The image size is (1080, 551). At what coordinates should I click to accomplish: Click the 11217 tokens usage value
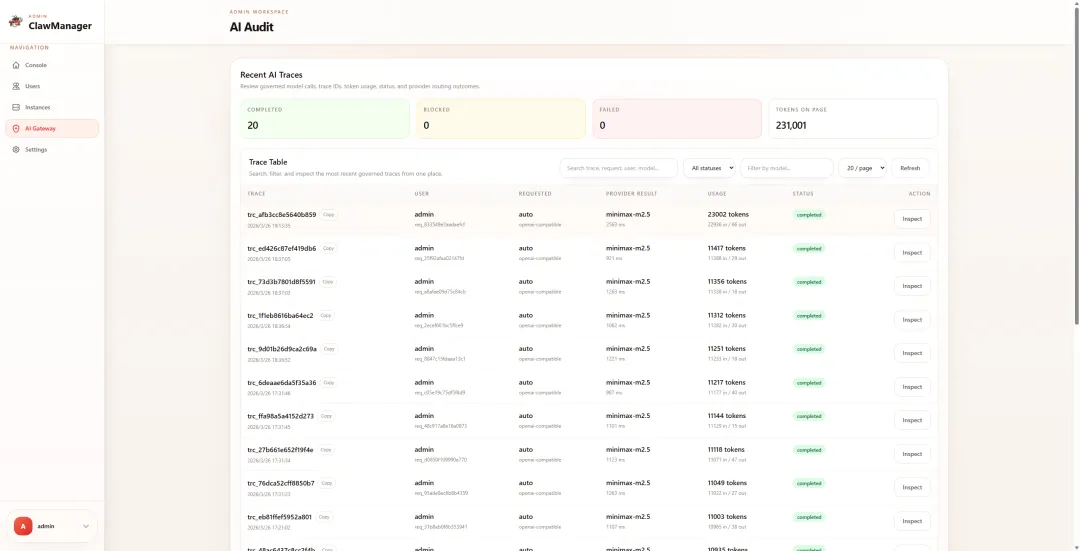[x=727, y=383]
